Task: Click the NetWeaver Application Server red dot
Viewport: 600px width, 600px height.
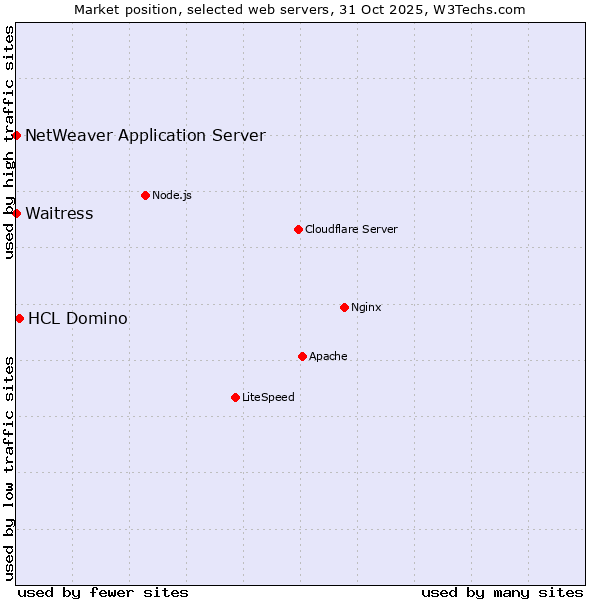Action: pos(17,135)
